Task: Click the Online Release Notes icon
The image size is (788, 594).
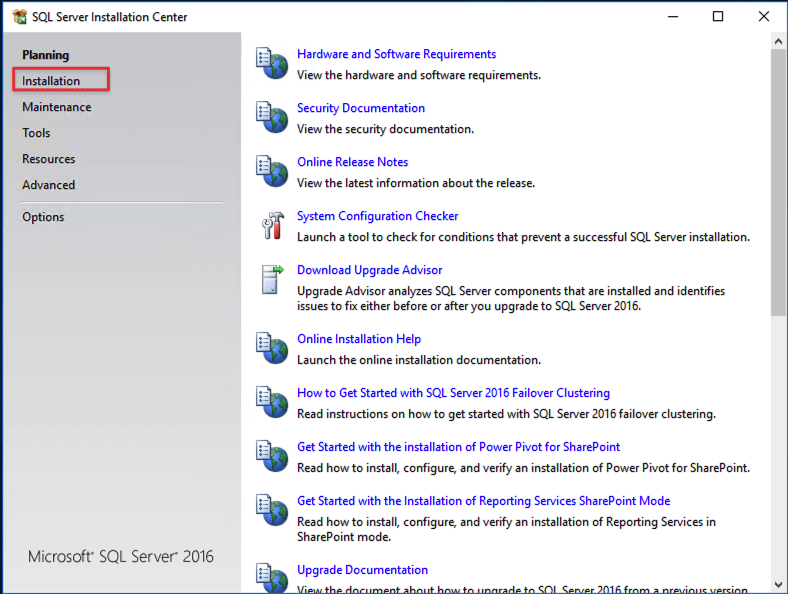Action: pyautogui.click(x=271, y=171)
